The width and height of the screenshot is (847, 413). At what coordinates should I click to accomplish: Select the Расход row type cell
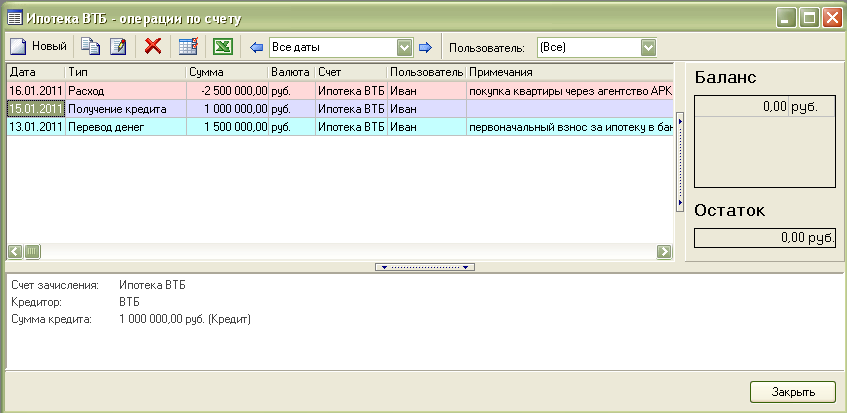[x=126, y=91]
